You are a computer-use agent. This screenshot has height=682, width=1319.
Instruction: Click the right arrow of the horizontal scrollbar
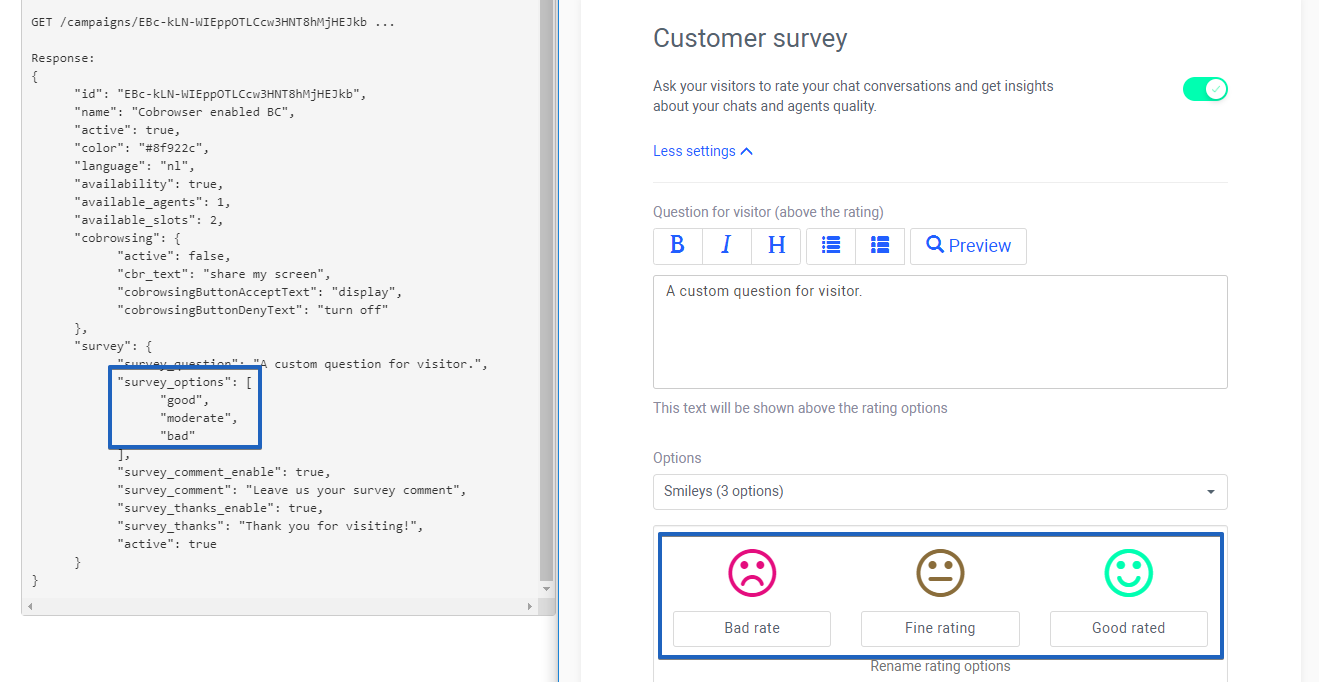coord(530,607)
